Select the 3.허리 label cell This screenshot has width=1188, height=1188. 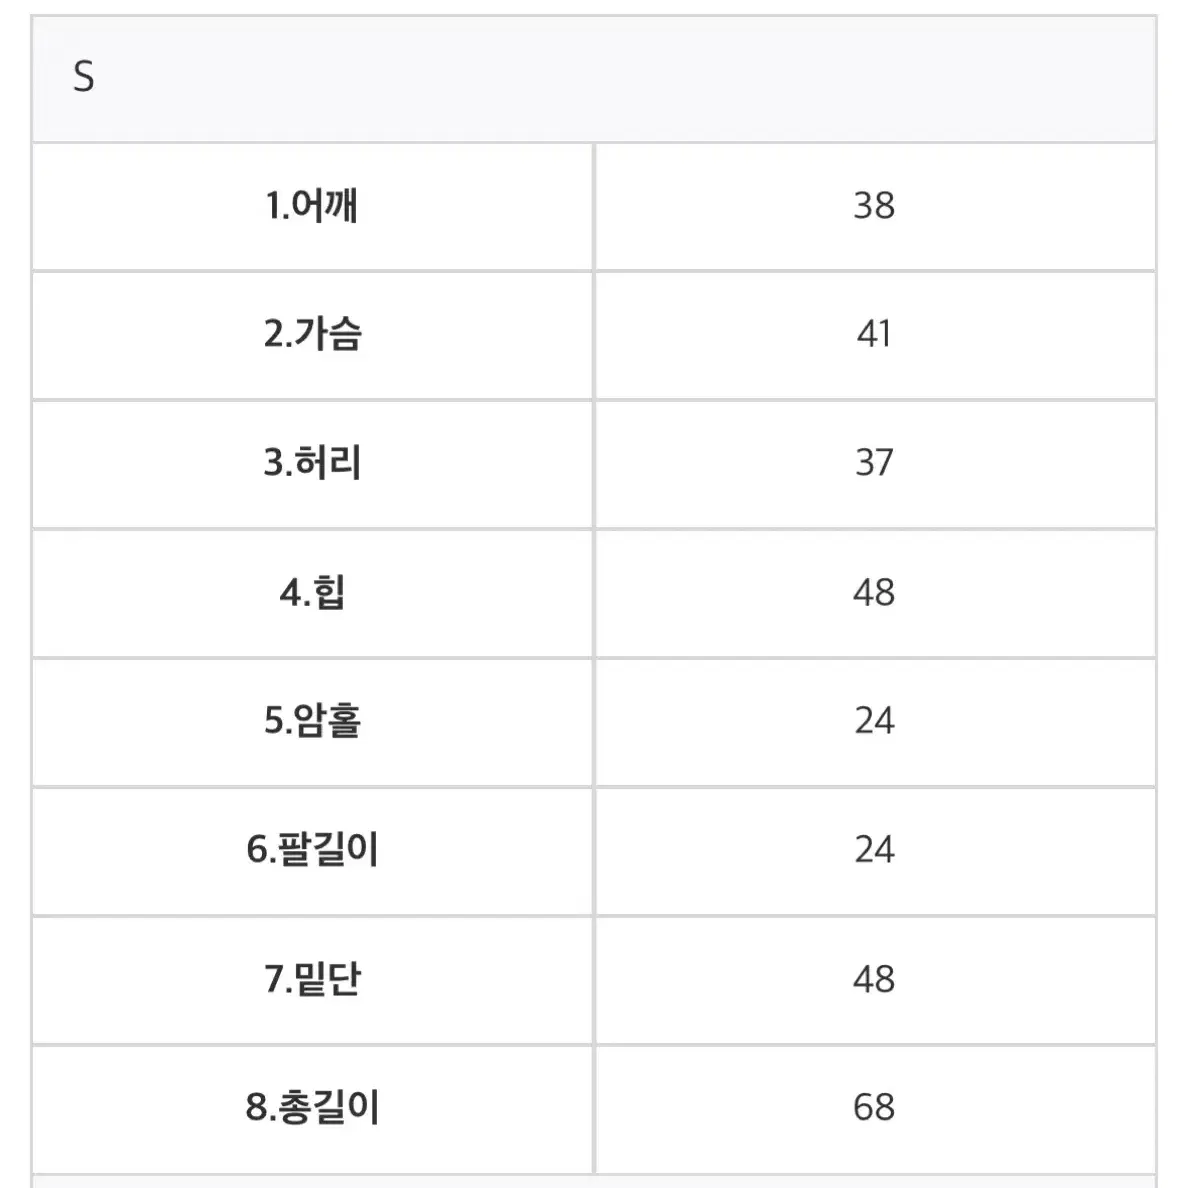click(312, 464)
